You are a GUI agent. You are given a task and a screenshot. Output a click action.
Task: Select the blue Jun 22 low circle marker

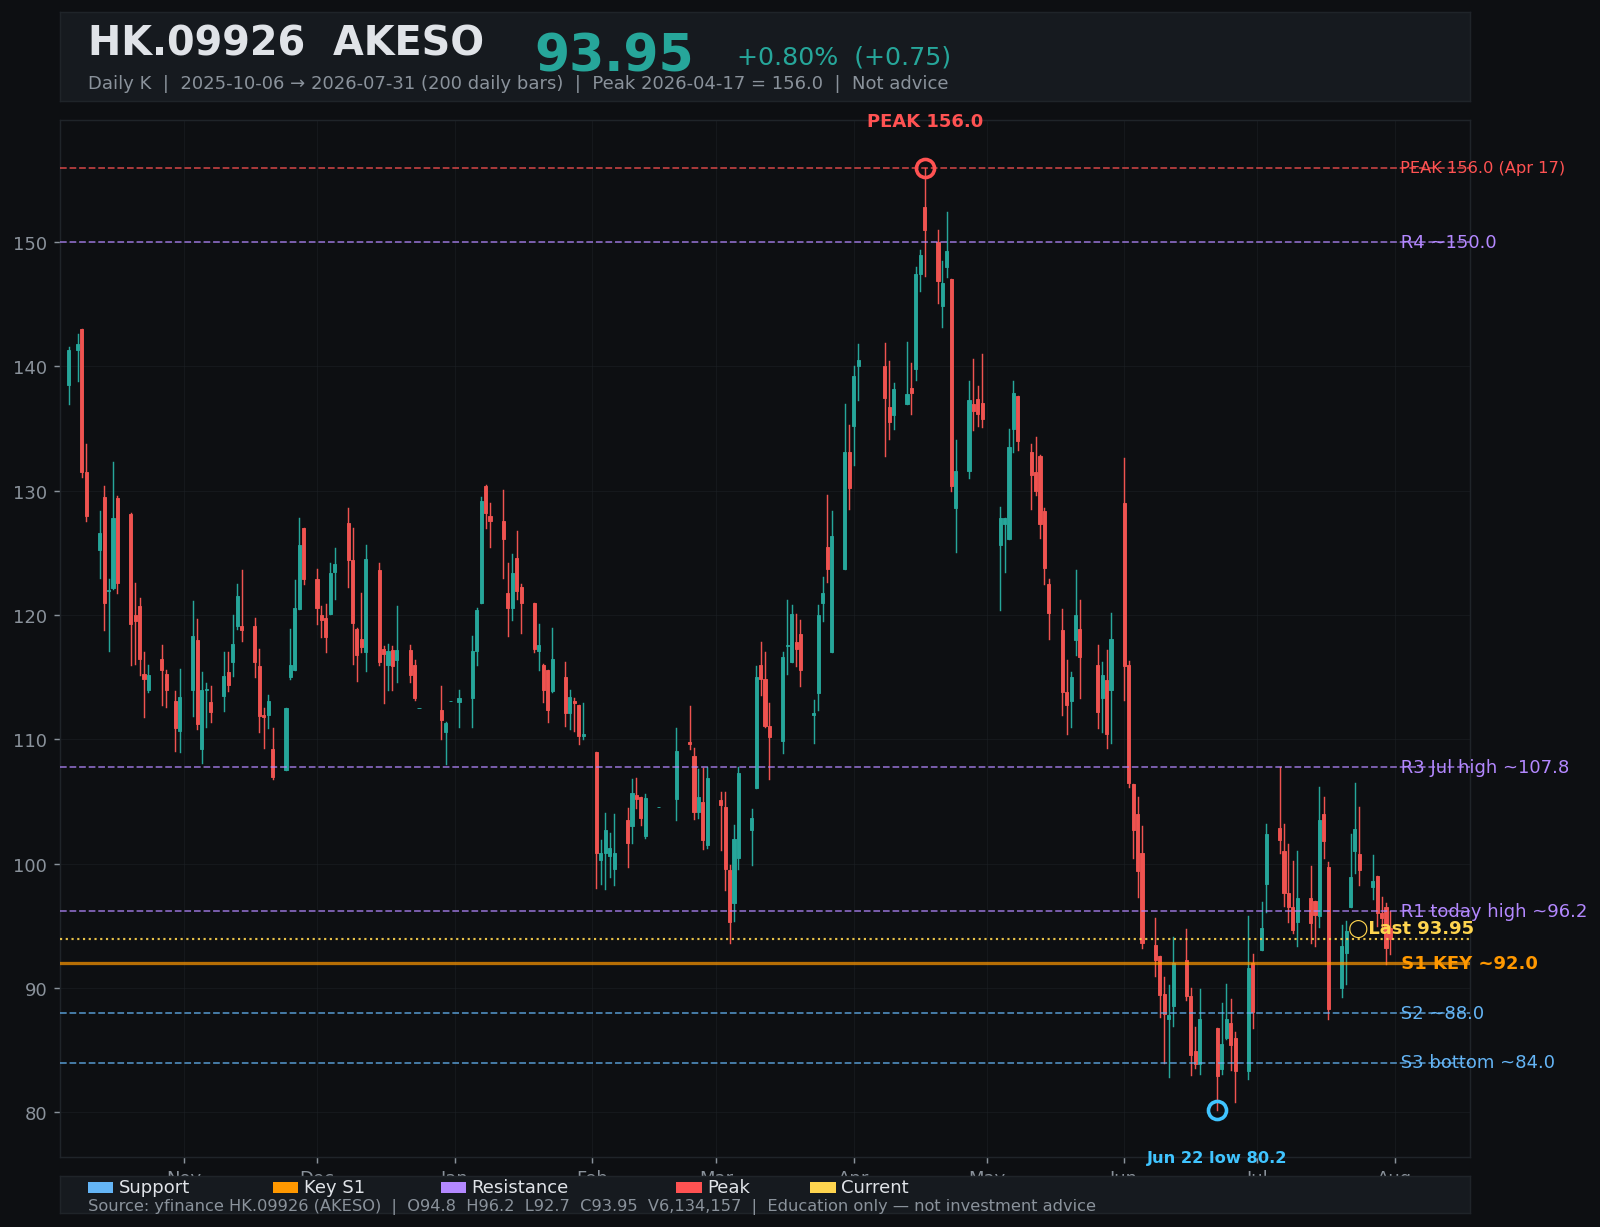1217,1110
